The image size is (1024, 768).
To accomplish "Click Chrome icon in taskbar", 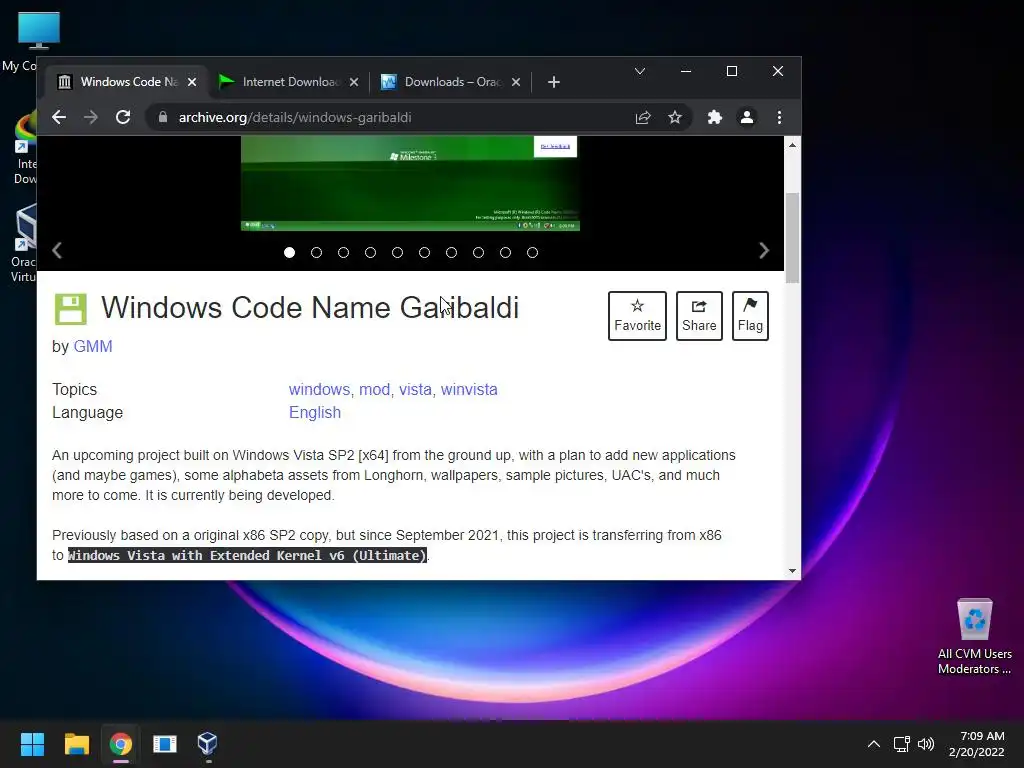I will pos(121,744).
